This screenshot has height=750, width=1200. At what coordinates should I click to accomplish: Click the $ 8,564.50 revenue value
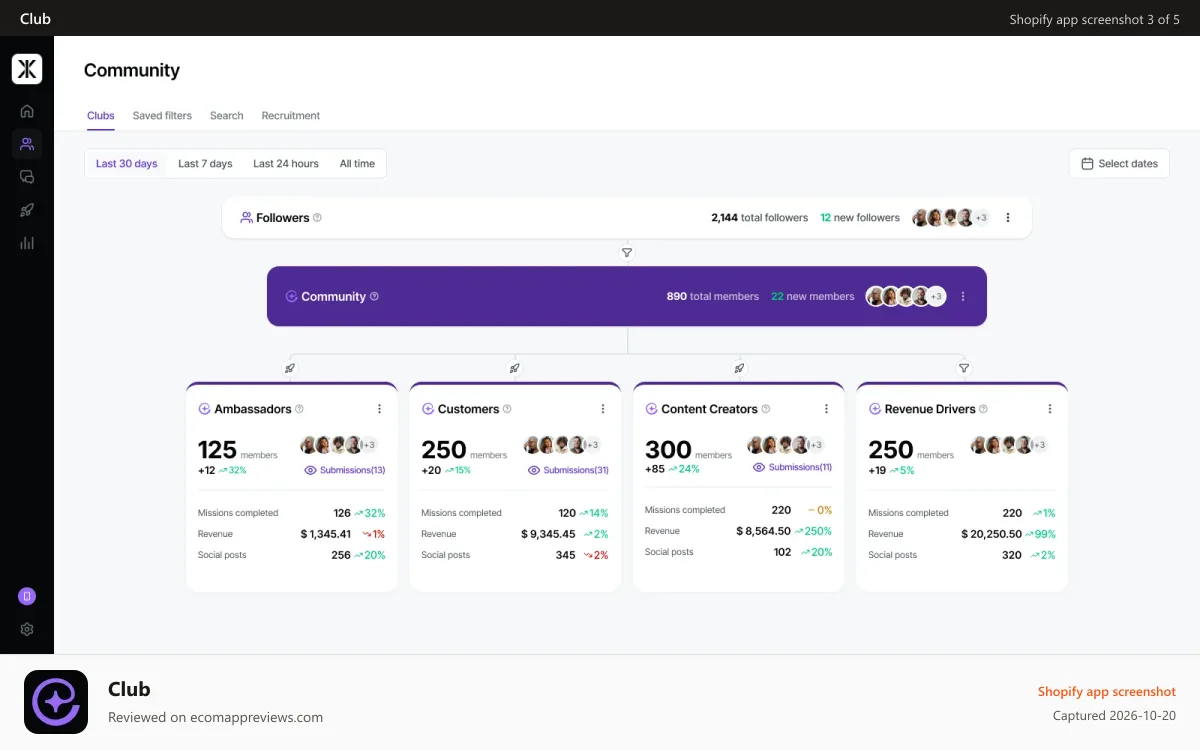[x=764, y=531]
